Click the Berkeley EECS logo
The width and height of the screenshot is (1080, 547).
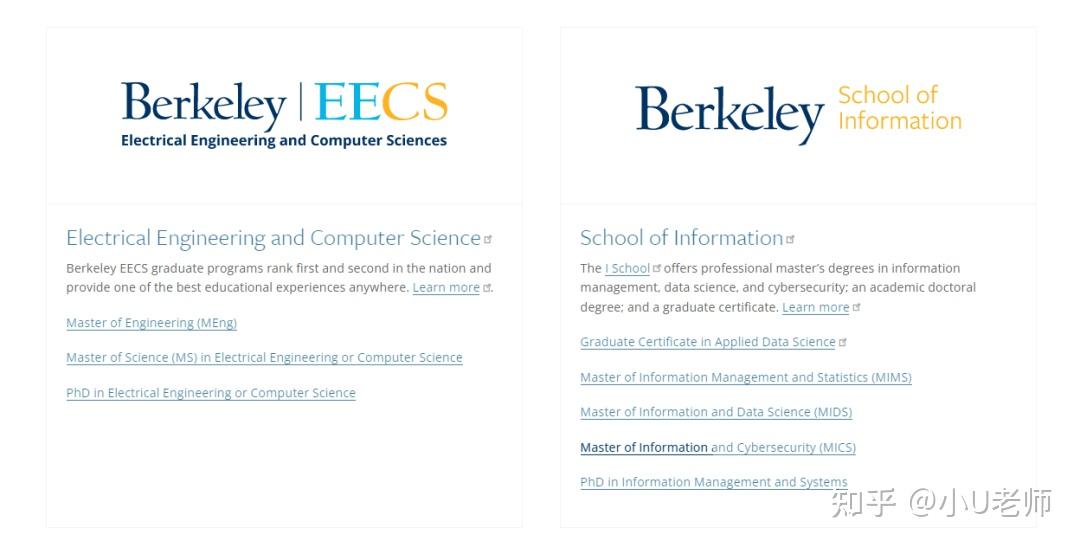(x=284, y=115)
